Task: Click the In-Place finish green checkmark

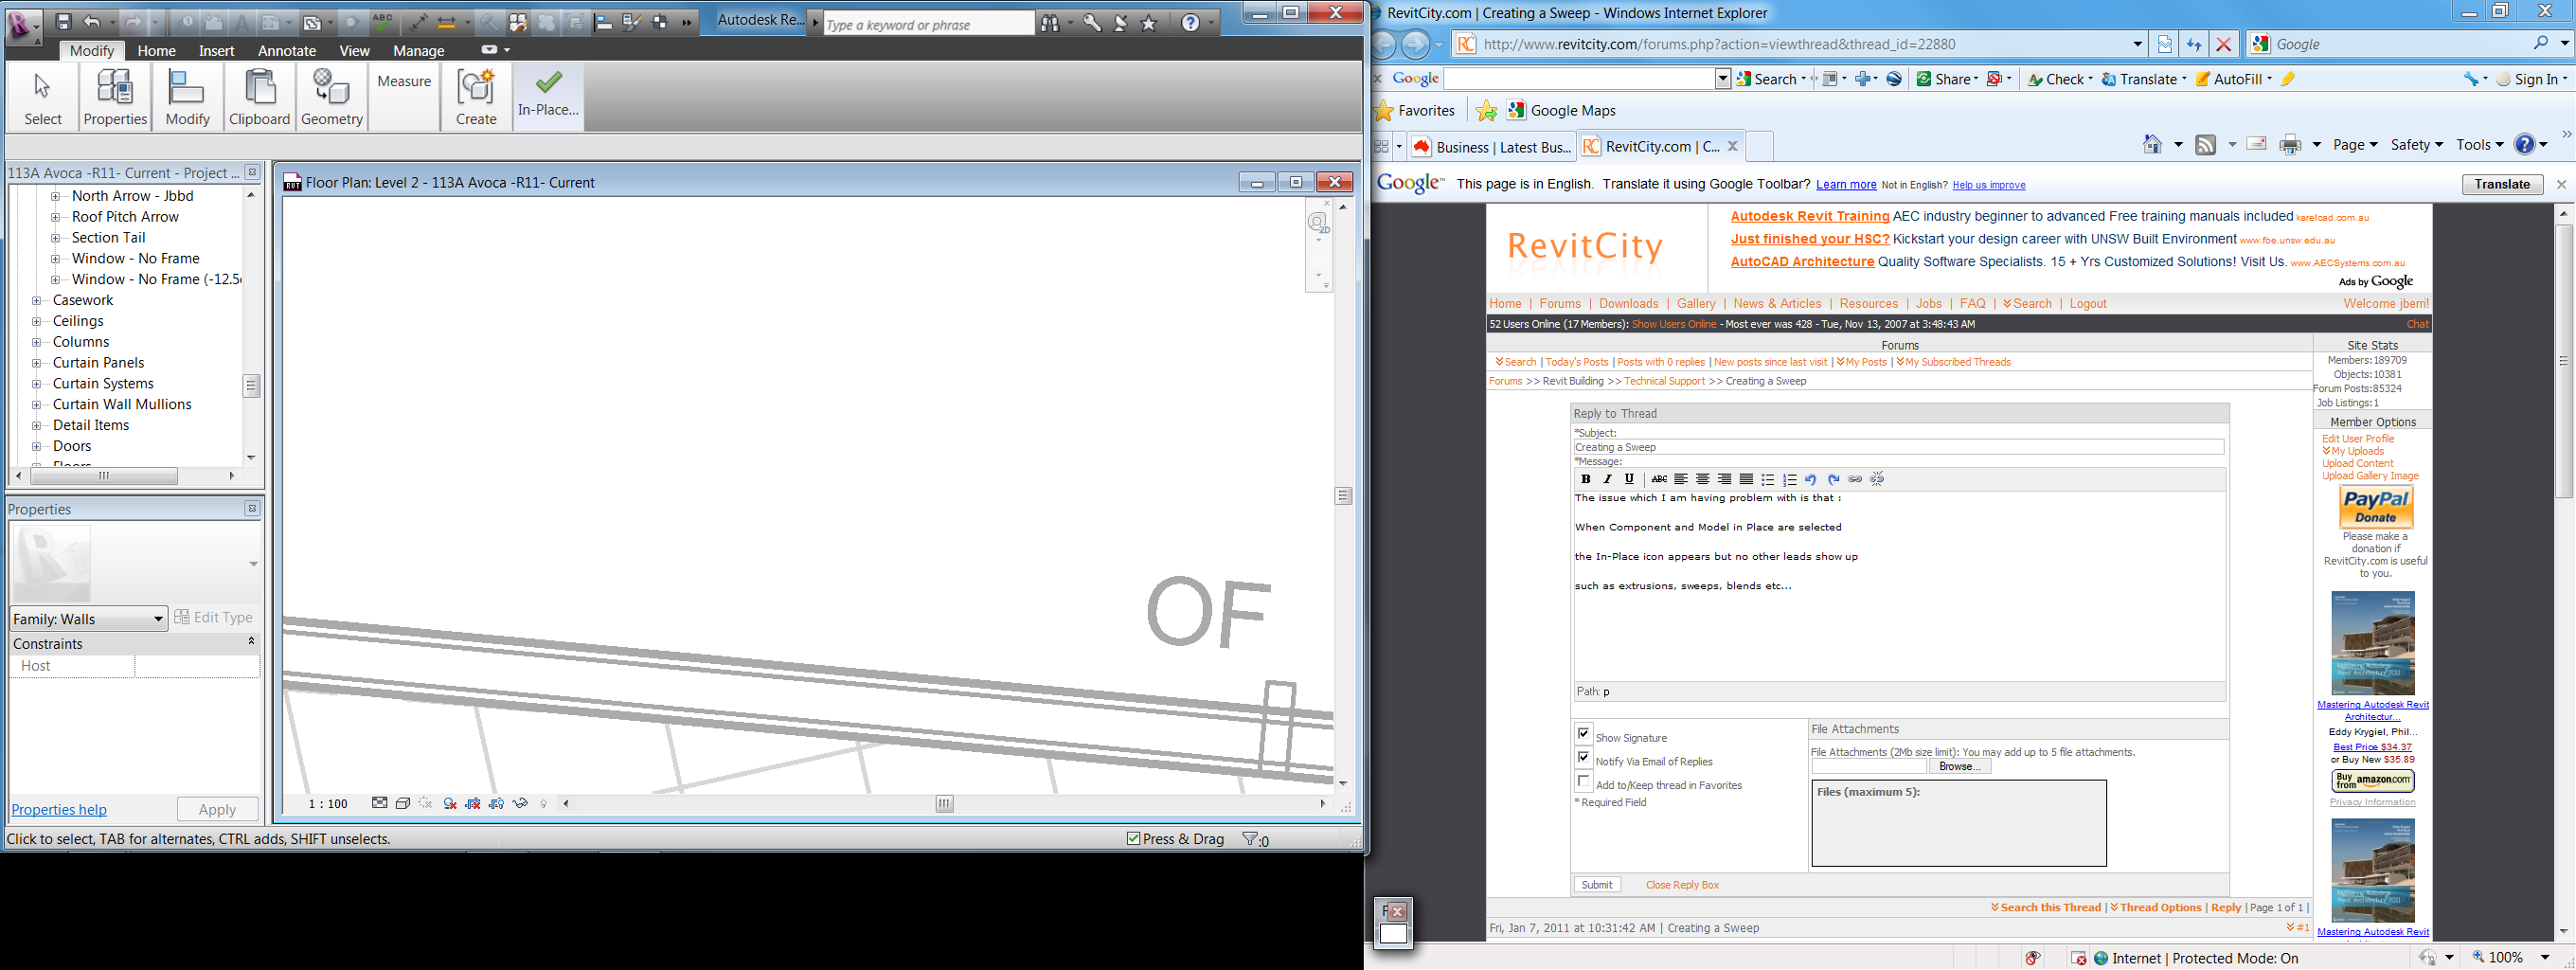Action: [548, 97]
